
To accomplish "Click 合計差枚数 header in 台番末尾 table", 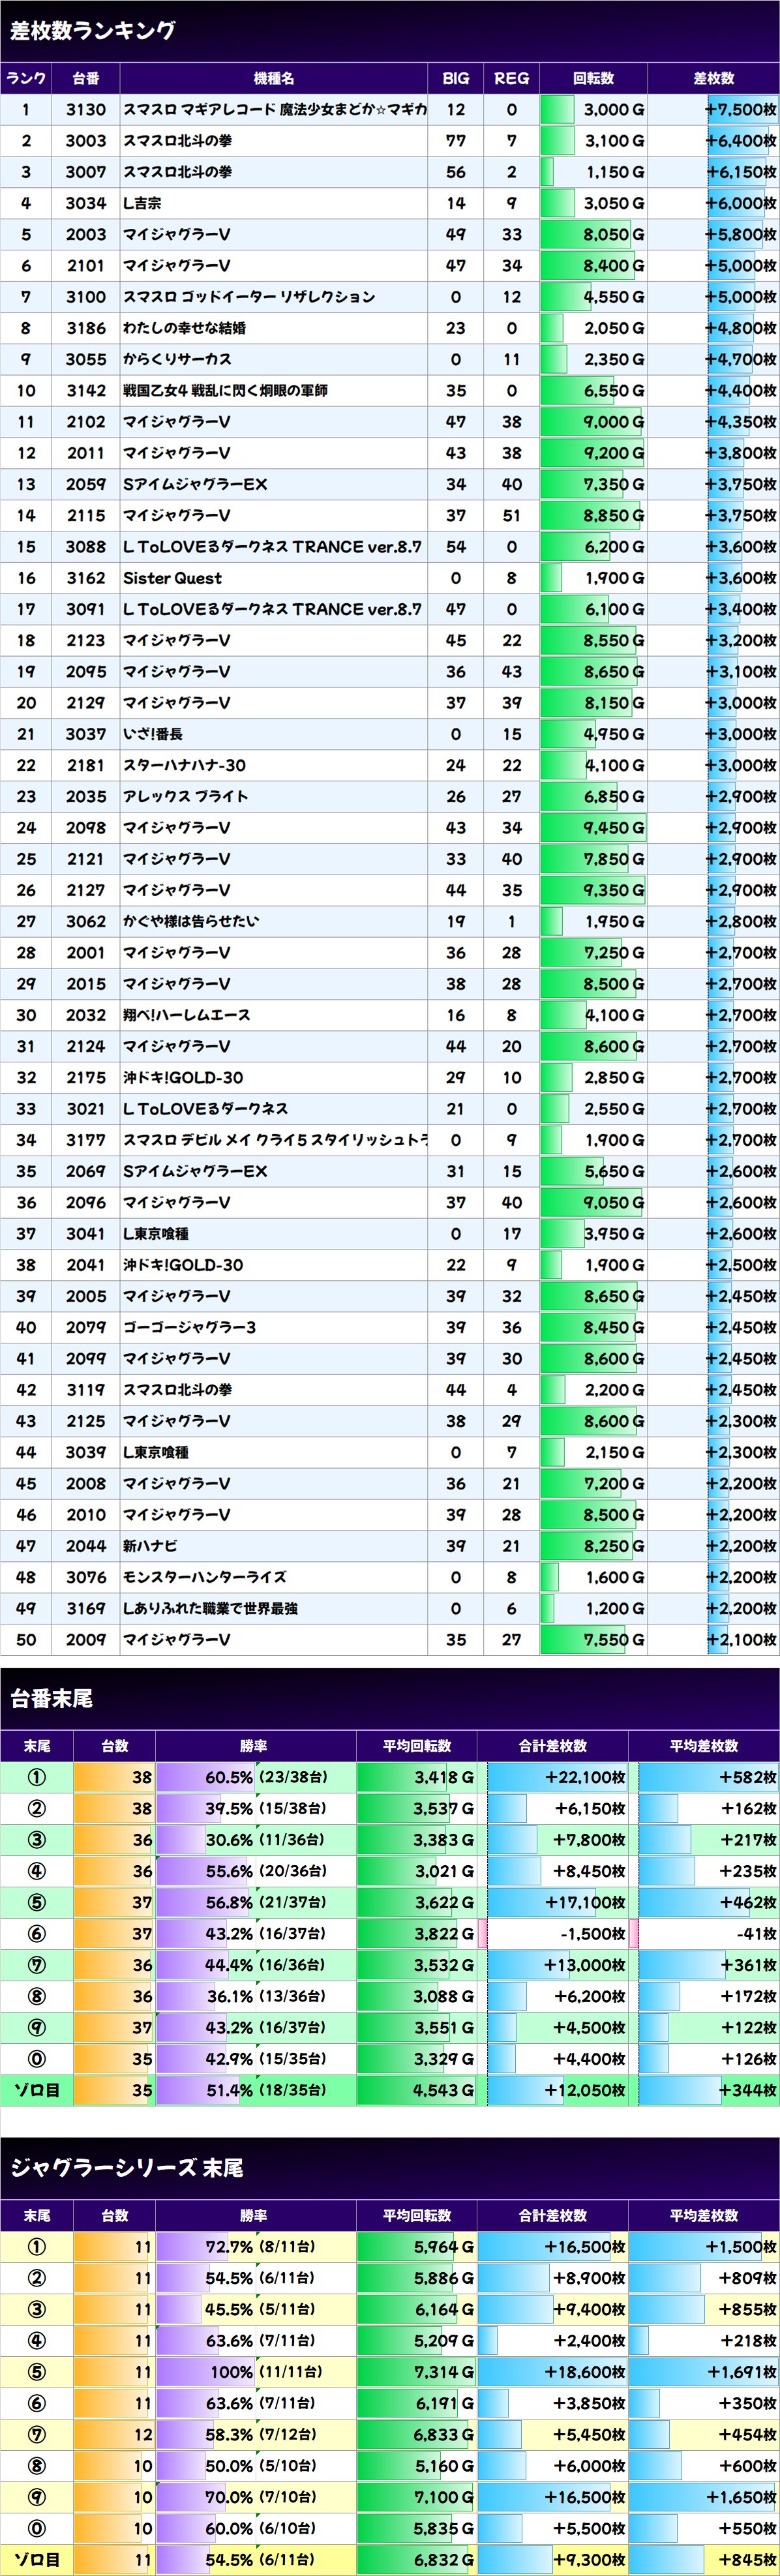I will pos(553,1746).
